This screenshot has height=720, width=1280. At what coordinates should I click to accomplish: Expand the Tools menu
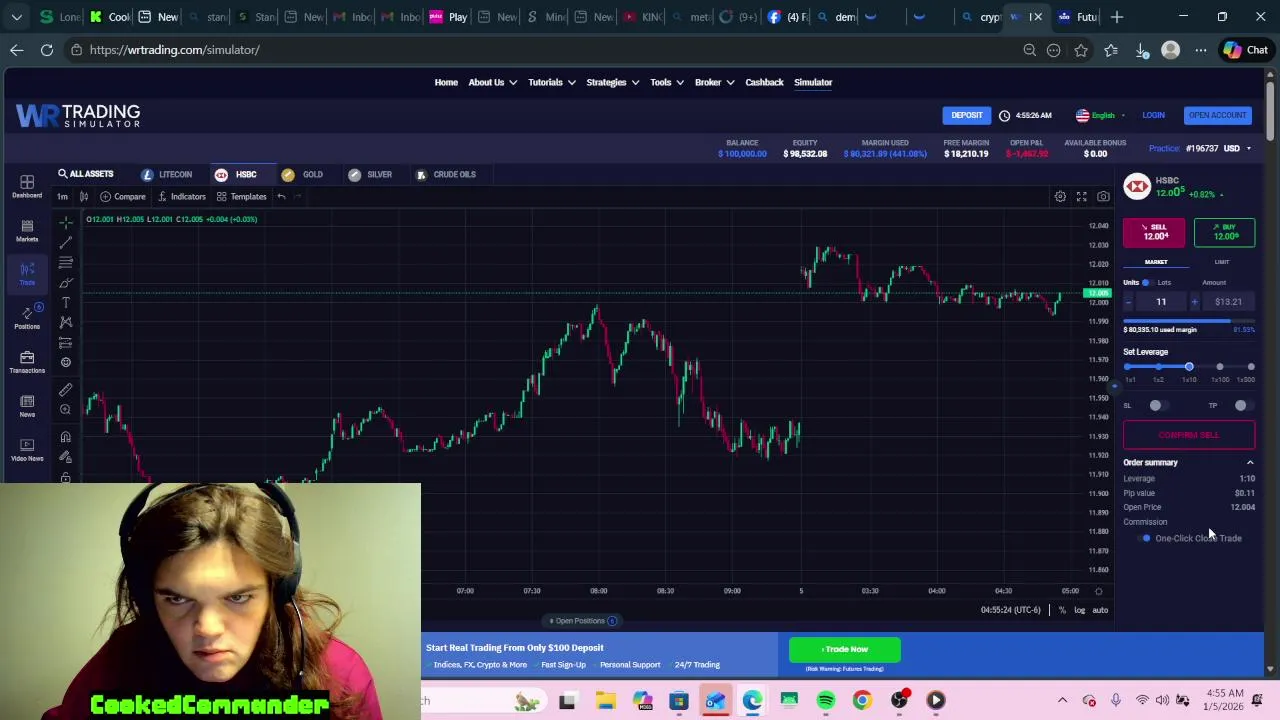[x=666, y=82]
